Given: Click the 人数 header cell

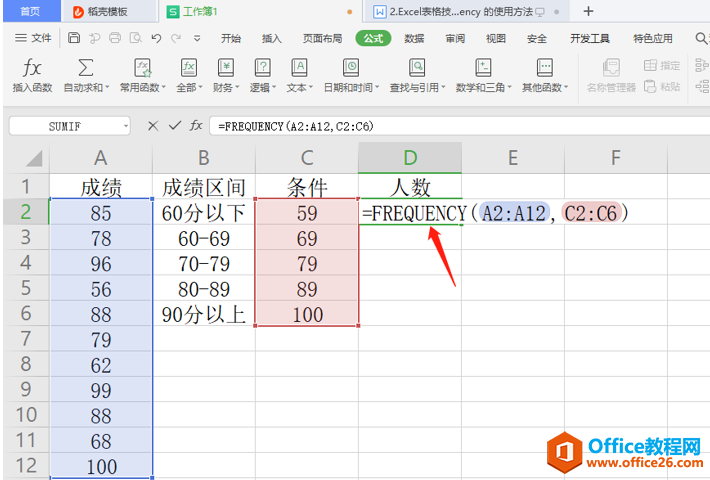Looking at the screenshot, I should [x=410, y=187].
